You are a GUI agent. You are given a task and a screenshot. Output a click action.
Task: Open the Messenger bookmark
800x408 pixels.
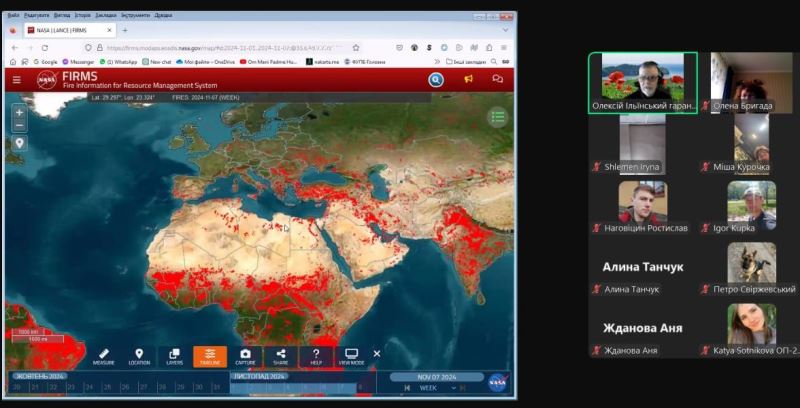tap(79, 62)
